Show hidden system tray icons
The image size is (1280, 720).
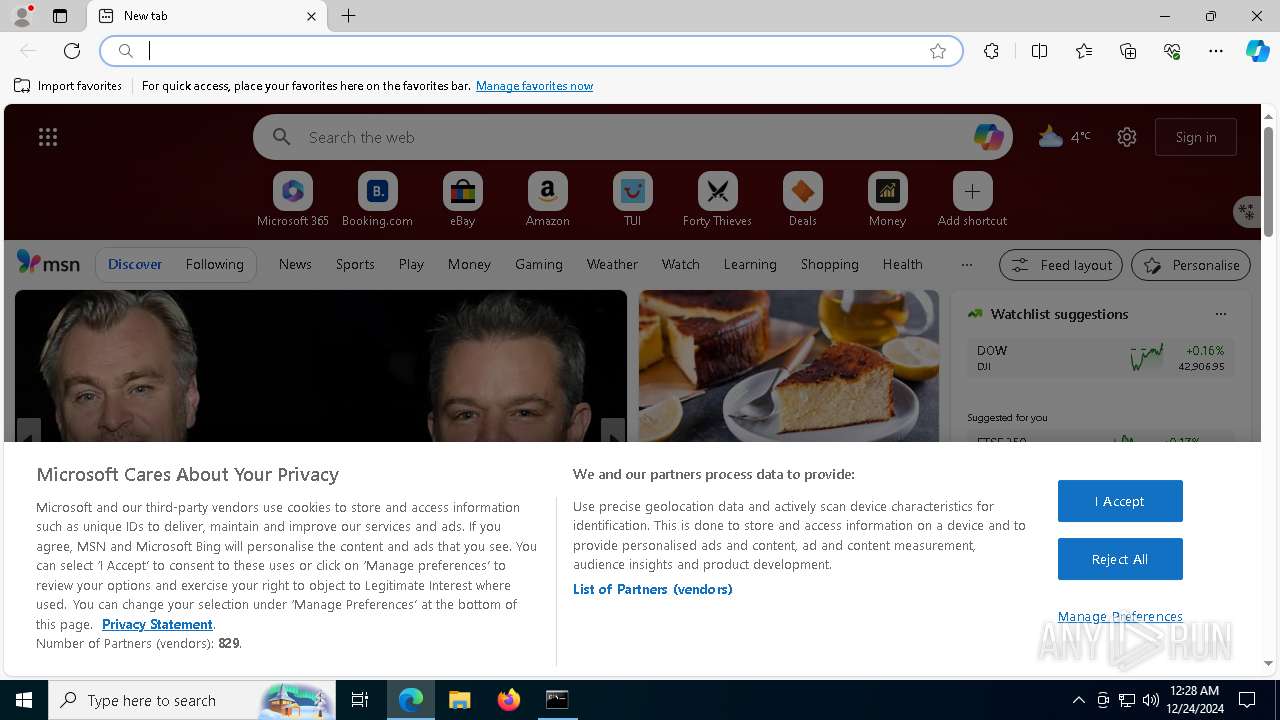click(1078, 700)
